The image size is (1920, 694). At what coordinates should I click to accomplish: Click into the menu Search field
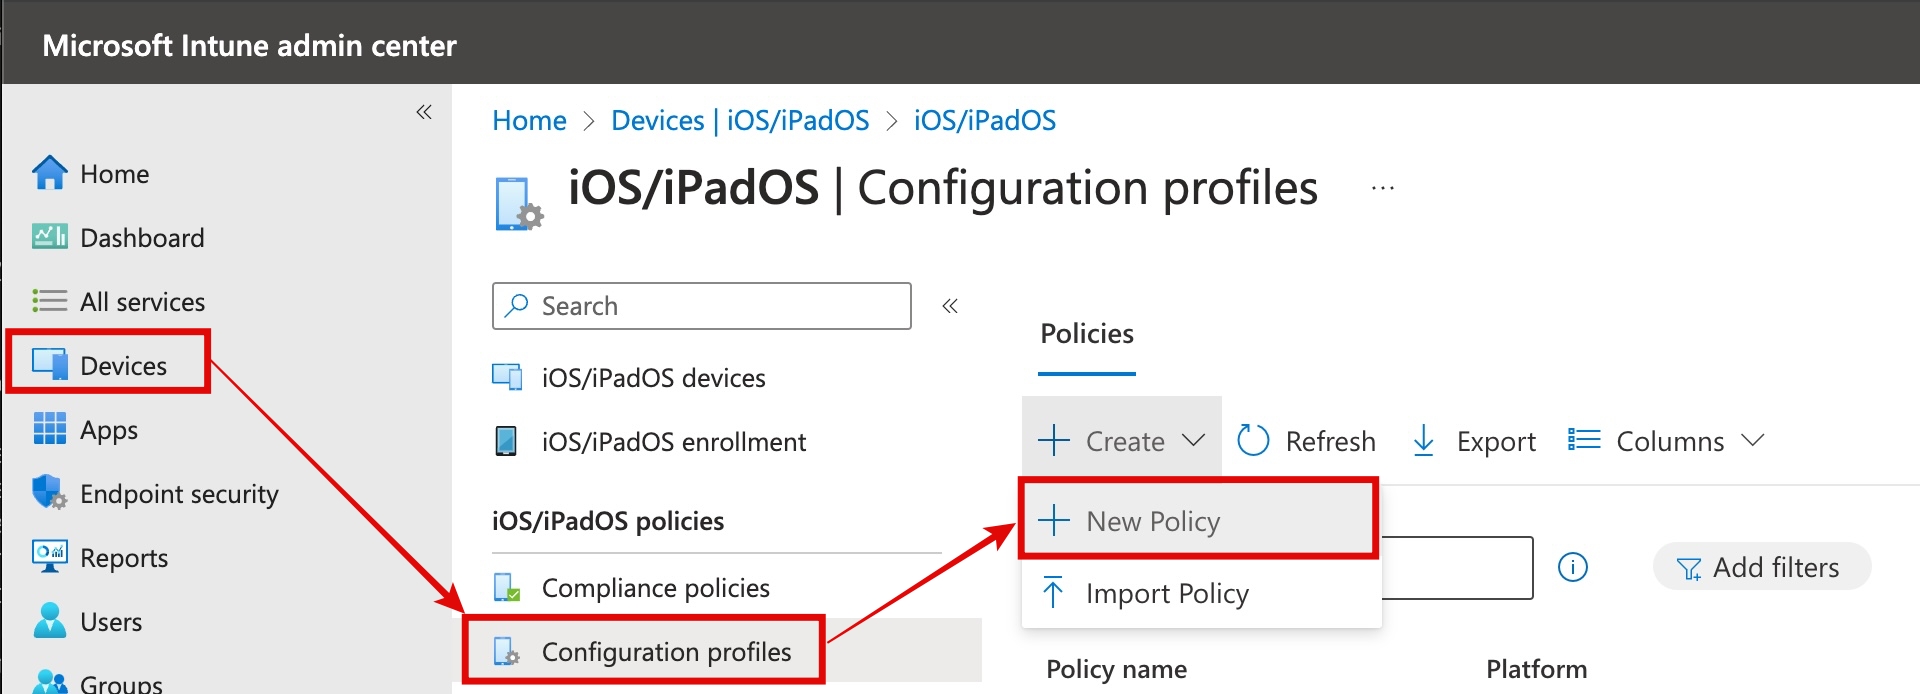(701, 306)
